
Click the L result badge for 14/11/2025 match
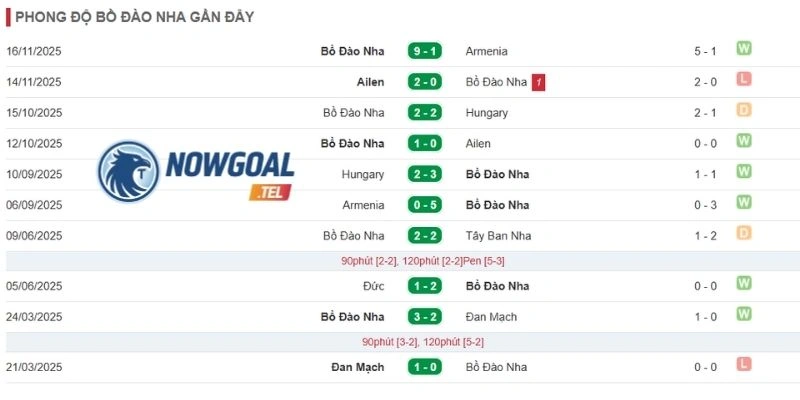click(x=743, y=80)
